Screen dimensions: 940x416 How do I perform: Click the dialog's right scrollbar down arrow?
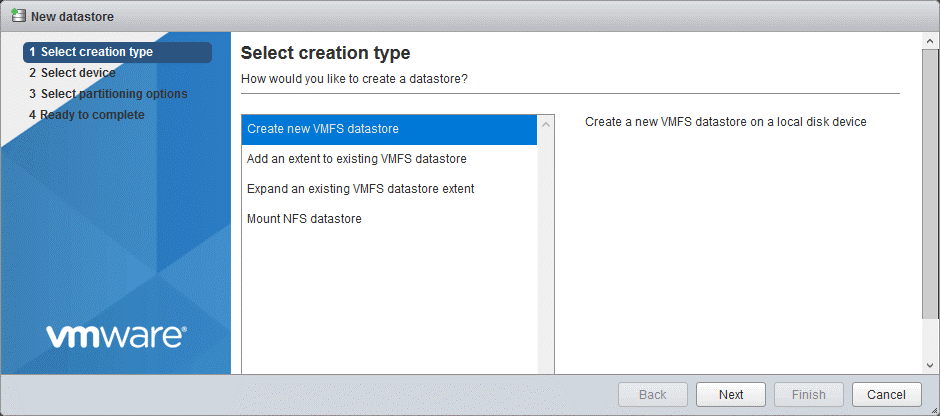[930, 366]
